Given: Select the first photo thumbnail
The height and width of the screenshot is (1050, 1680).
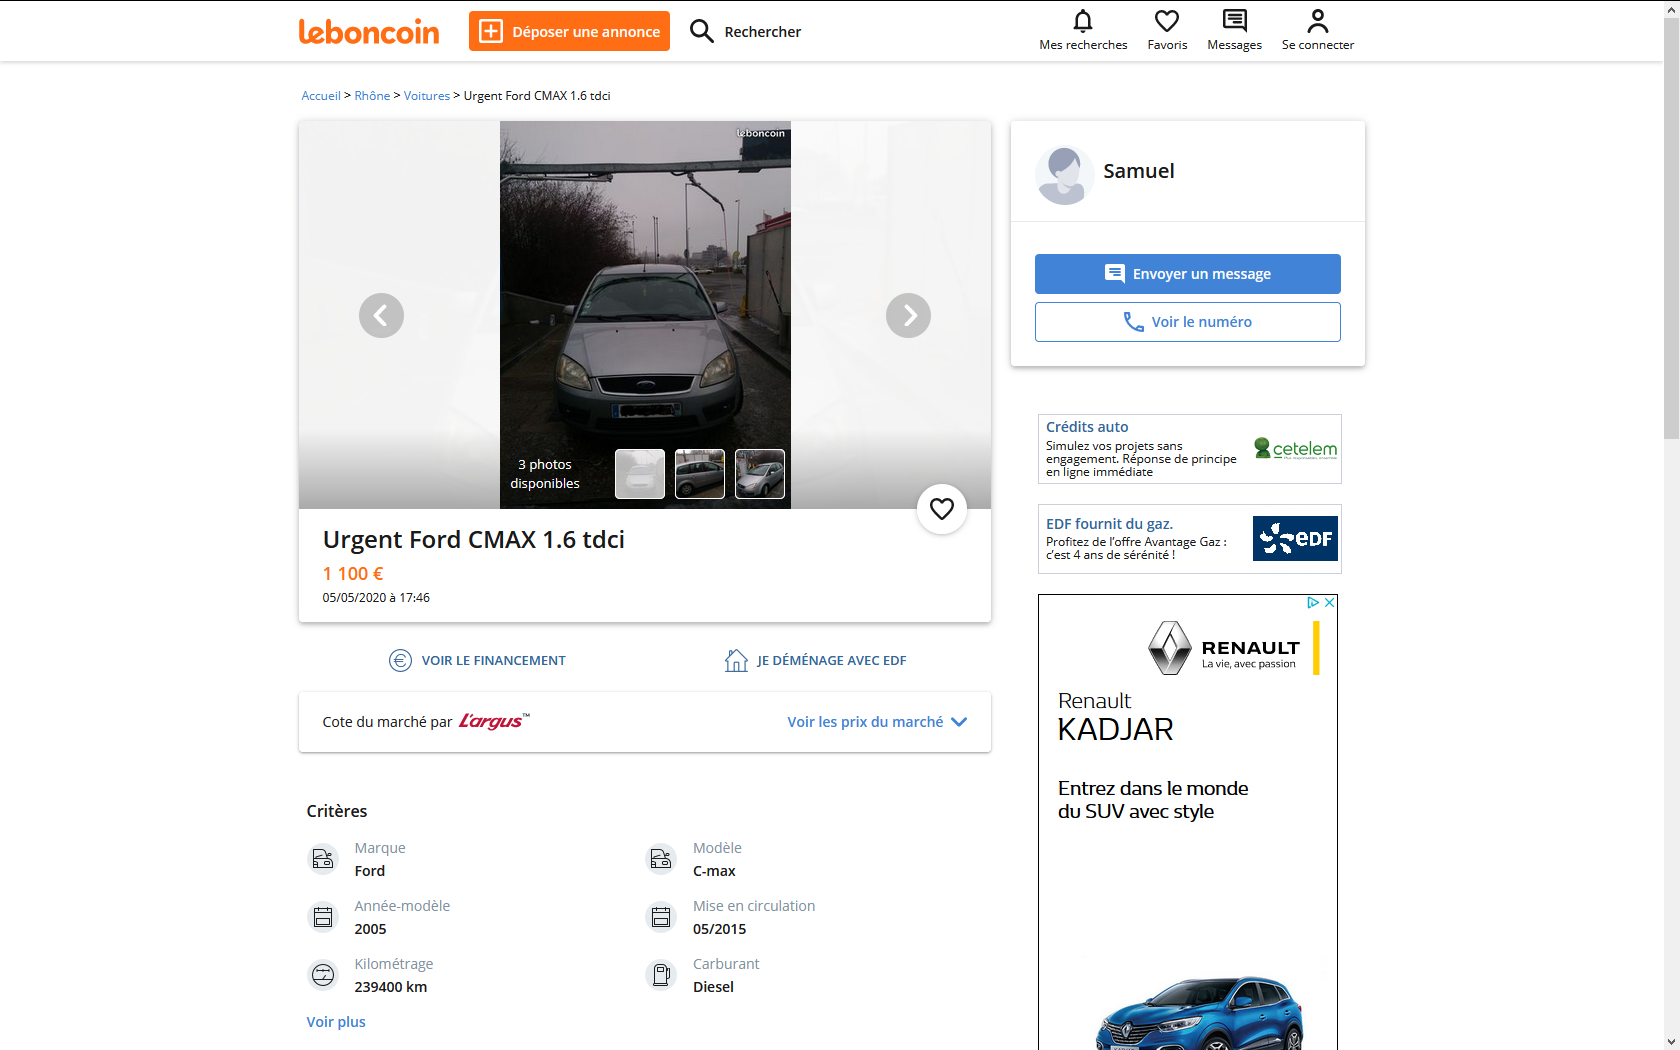Looking at the screenshot, I should 640,474.
